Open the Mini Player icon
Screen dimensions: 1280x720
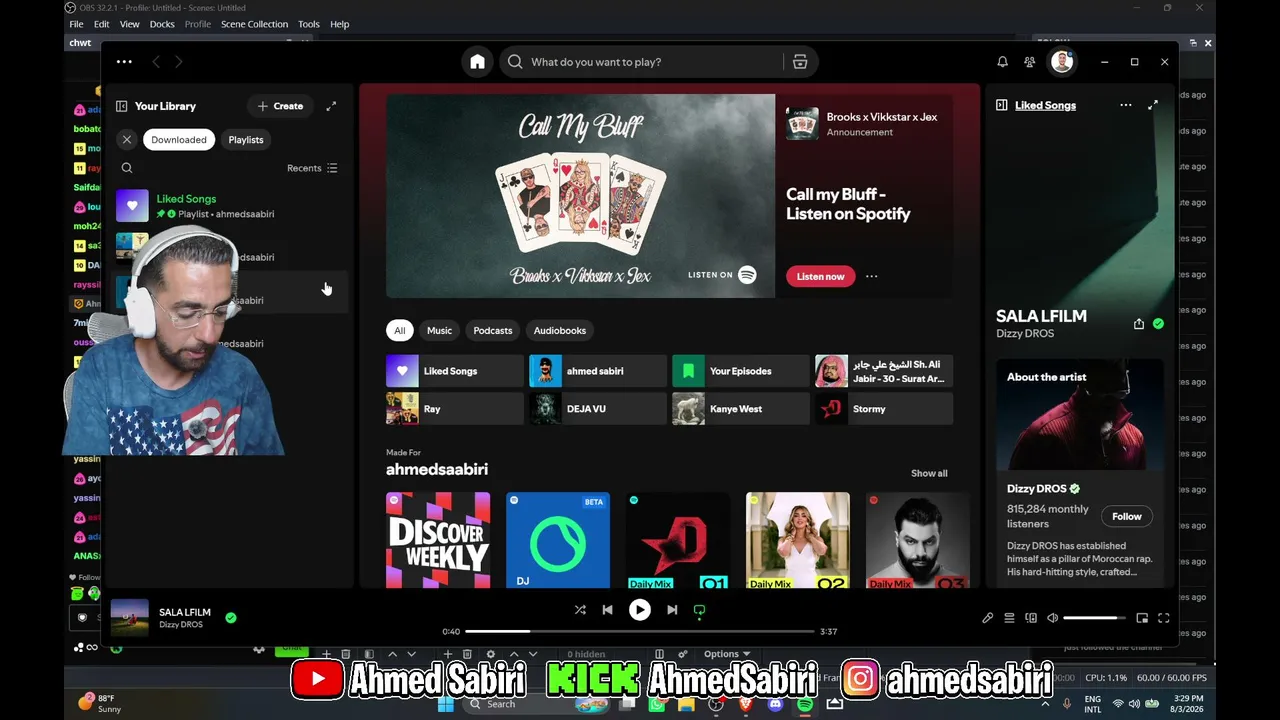tap(1142, 618)
